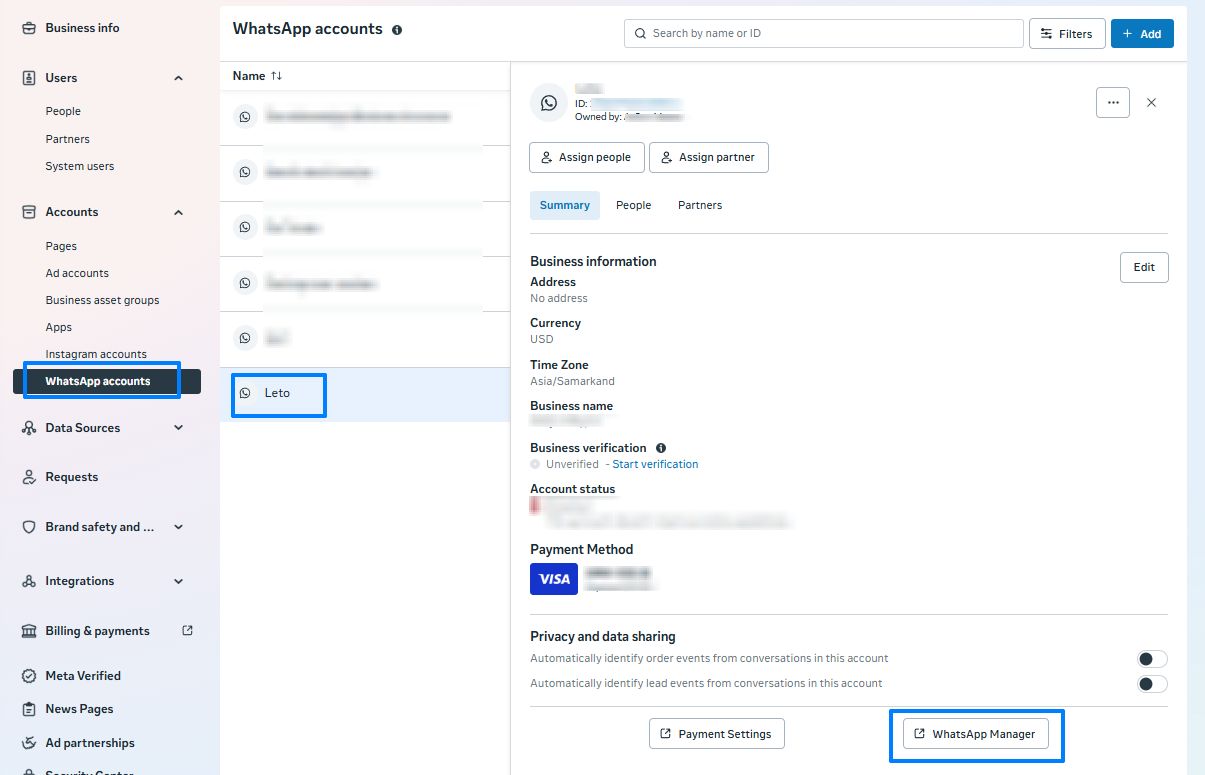This screenshot has height=775, width=1205.
Task: Click the Business verification info icon
Action: coord(661,448)
